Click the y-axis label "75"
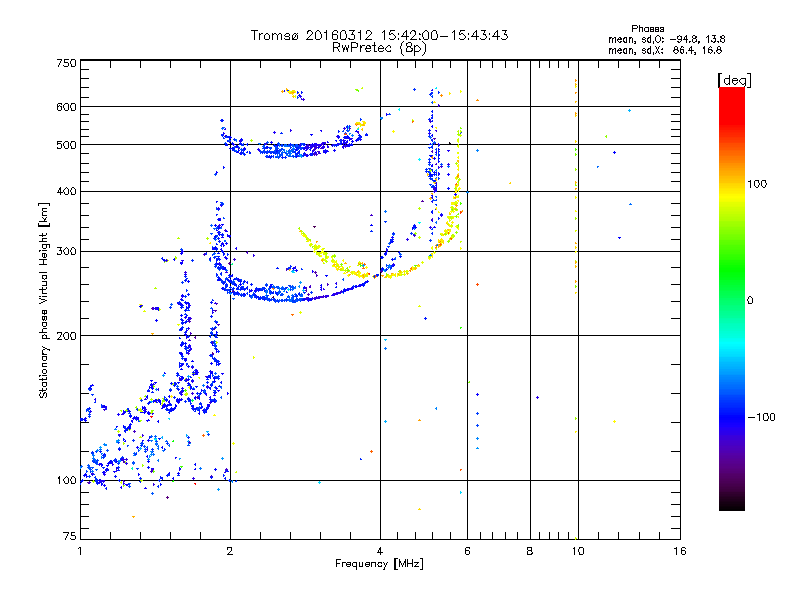800x600 pixels. pyautogui.click(x=70, y=536)
